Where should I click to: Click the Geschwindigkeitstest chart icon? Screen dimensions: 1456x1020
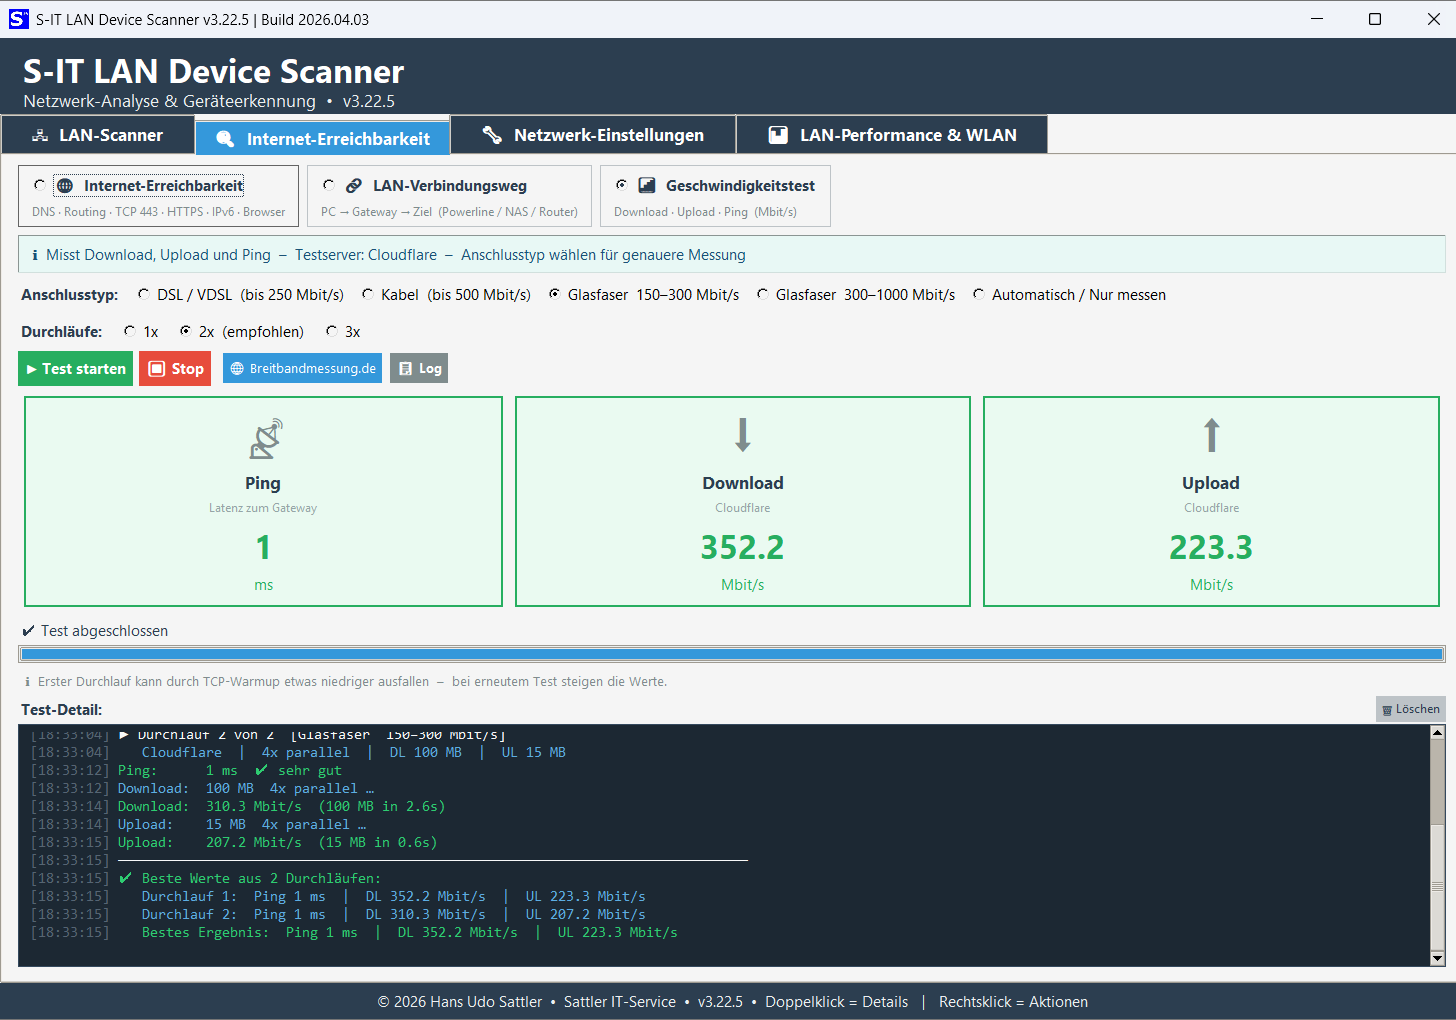(x=647, y=185)
